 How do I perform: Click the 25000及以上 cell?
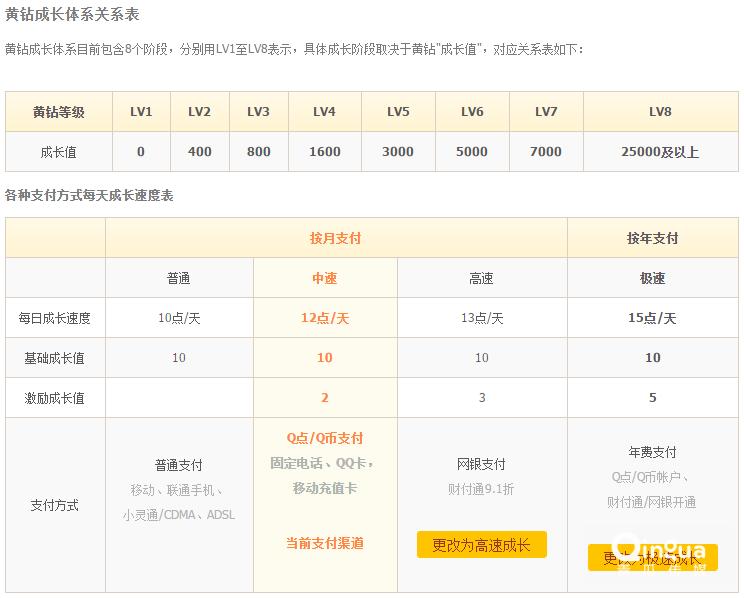click(x=660, y=152)
